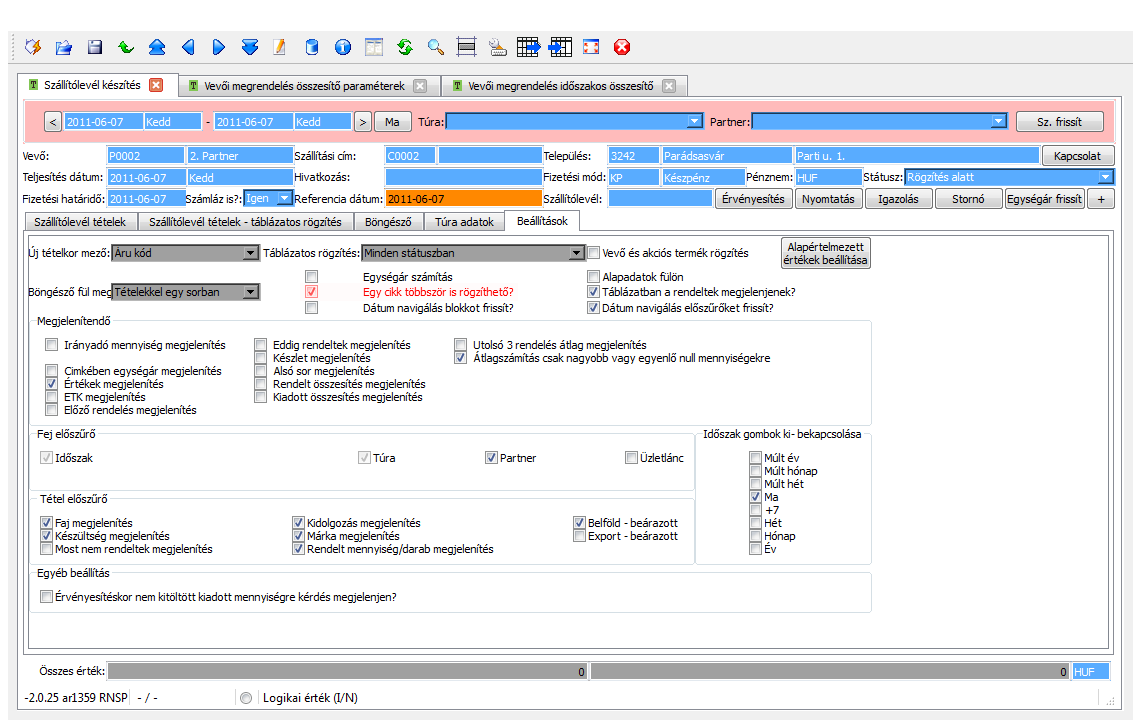Go to previous record with blue left arrow
This screenshot has width=1141, height=728.
(188, 47)
